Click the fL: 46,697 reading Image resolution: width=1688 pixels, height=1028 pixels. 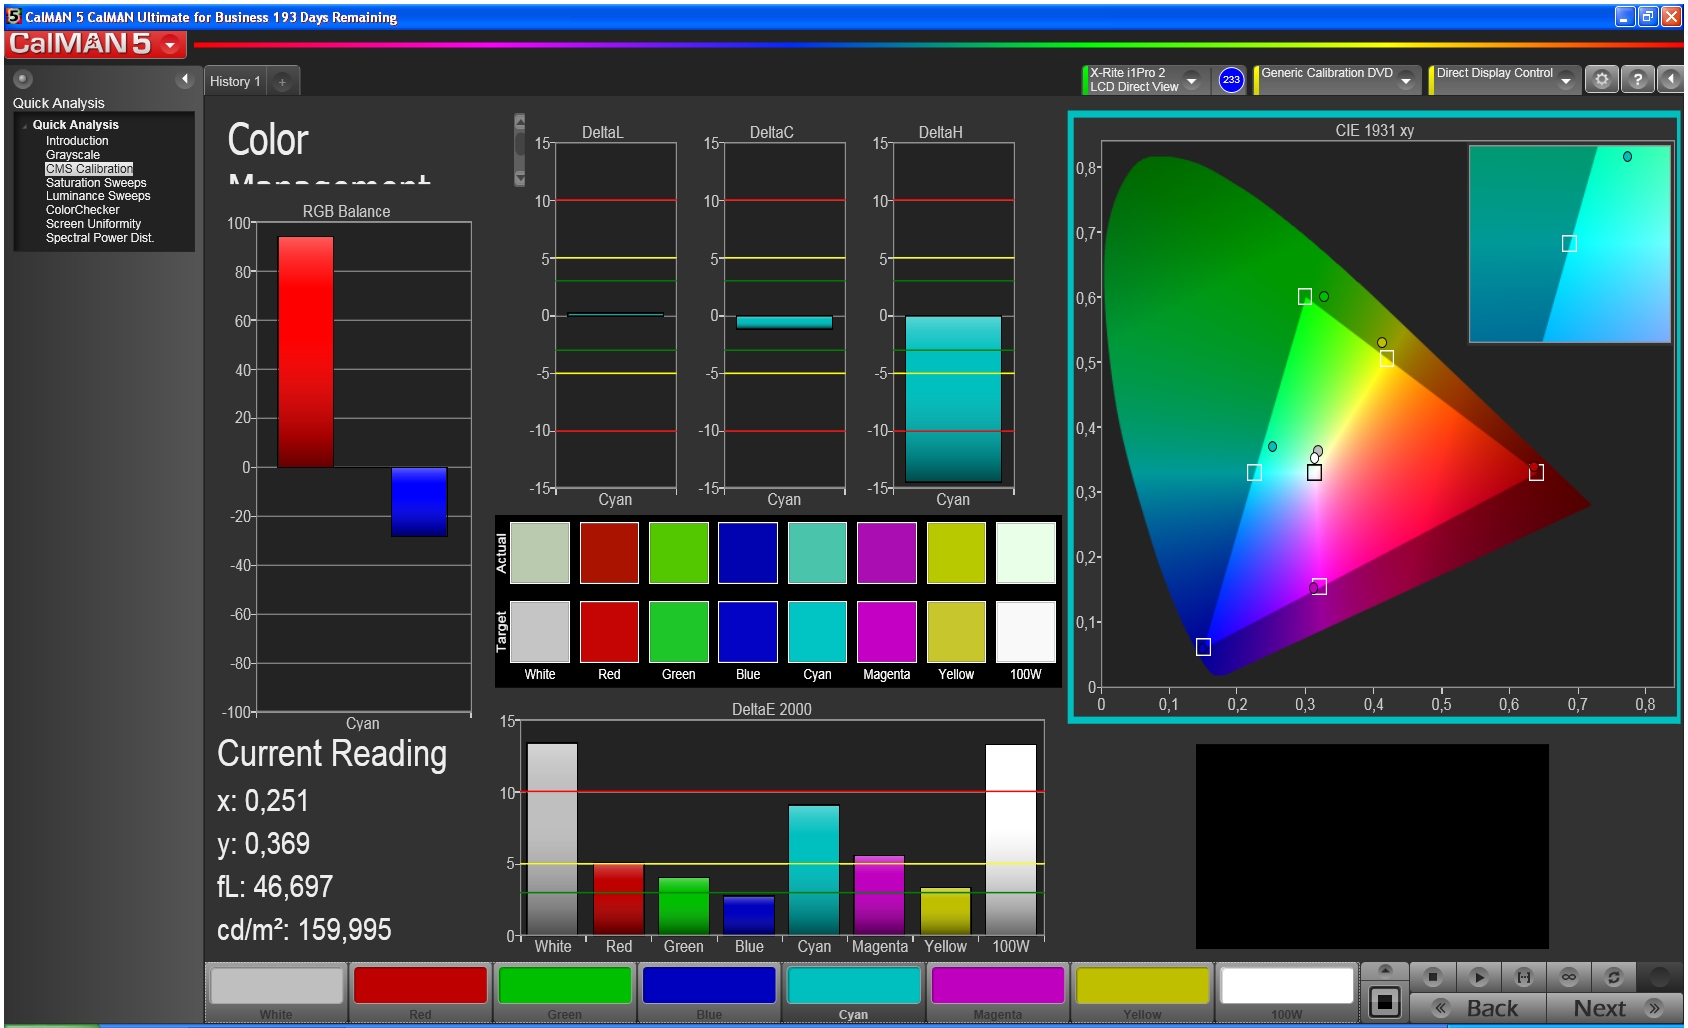click(275, 887)
